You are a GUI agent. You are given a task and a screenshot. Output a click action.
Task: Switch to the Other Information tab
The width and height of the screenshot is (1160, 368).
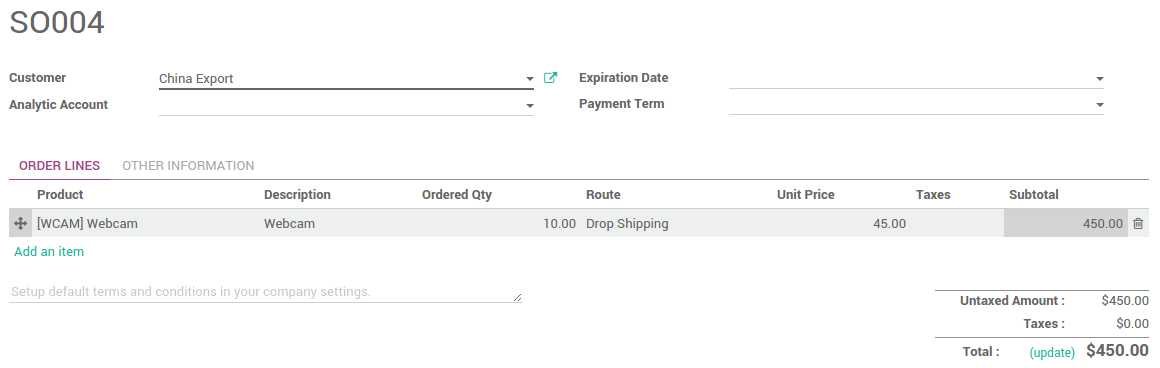[188, 166]
